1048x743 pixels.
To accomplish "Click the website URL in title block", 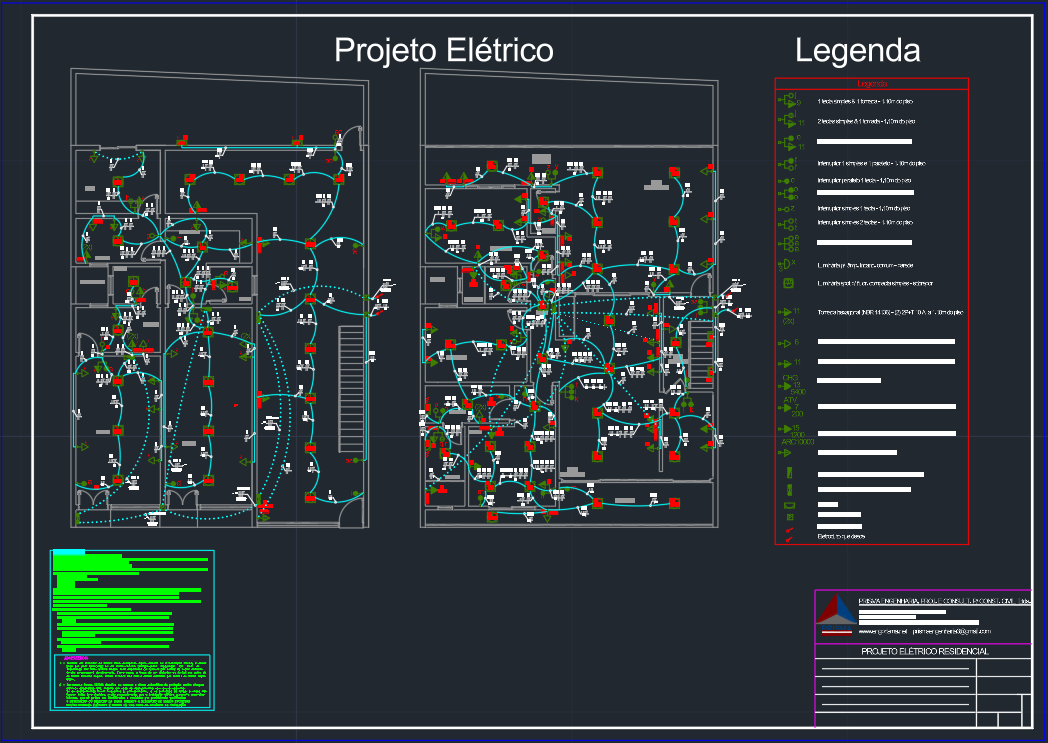I will [x=882, y=632].
